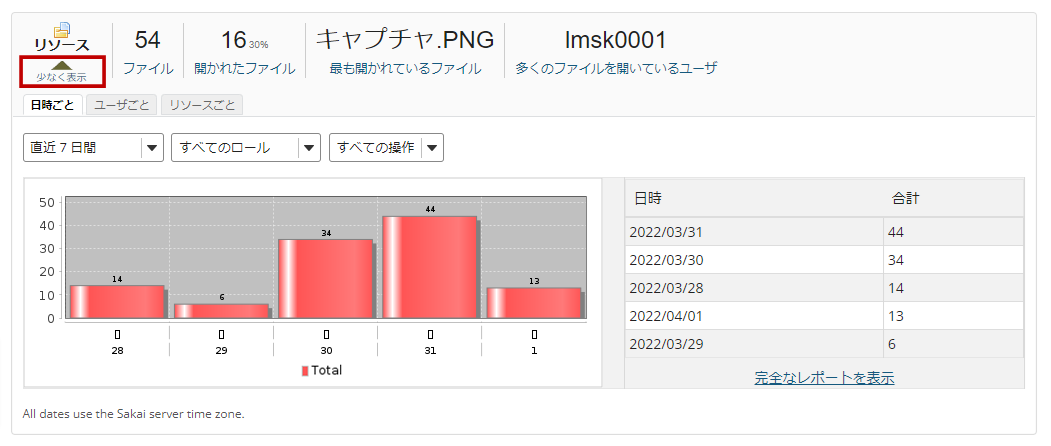1051x446 pixels.
Task: Click the 合計 column header
Action: (x=905, y=198)
